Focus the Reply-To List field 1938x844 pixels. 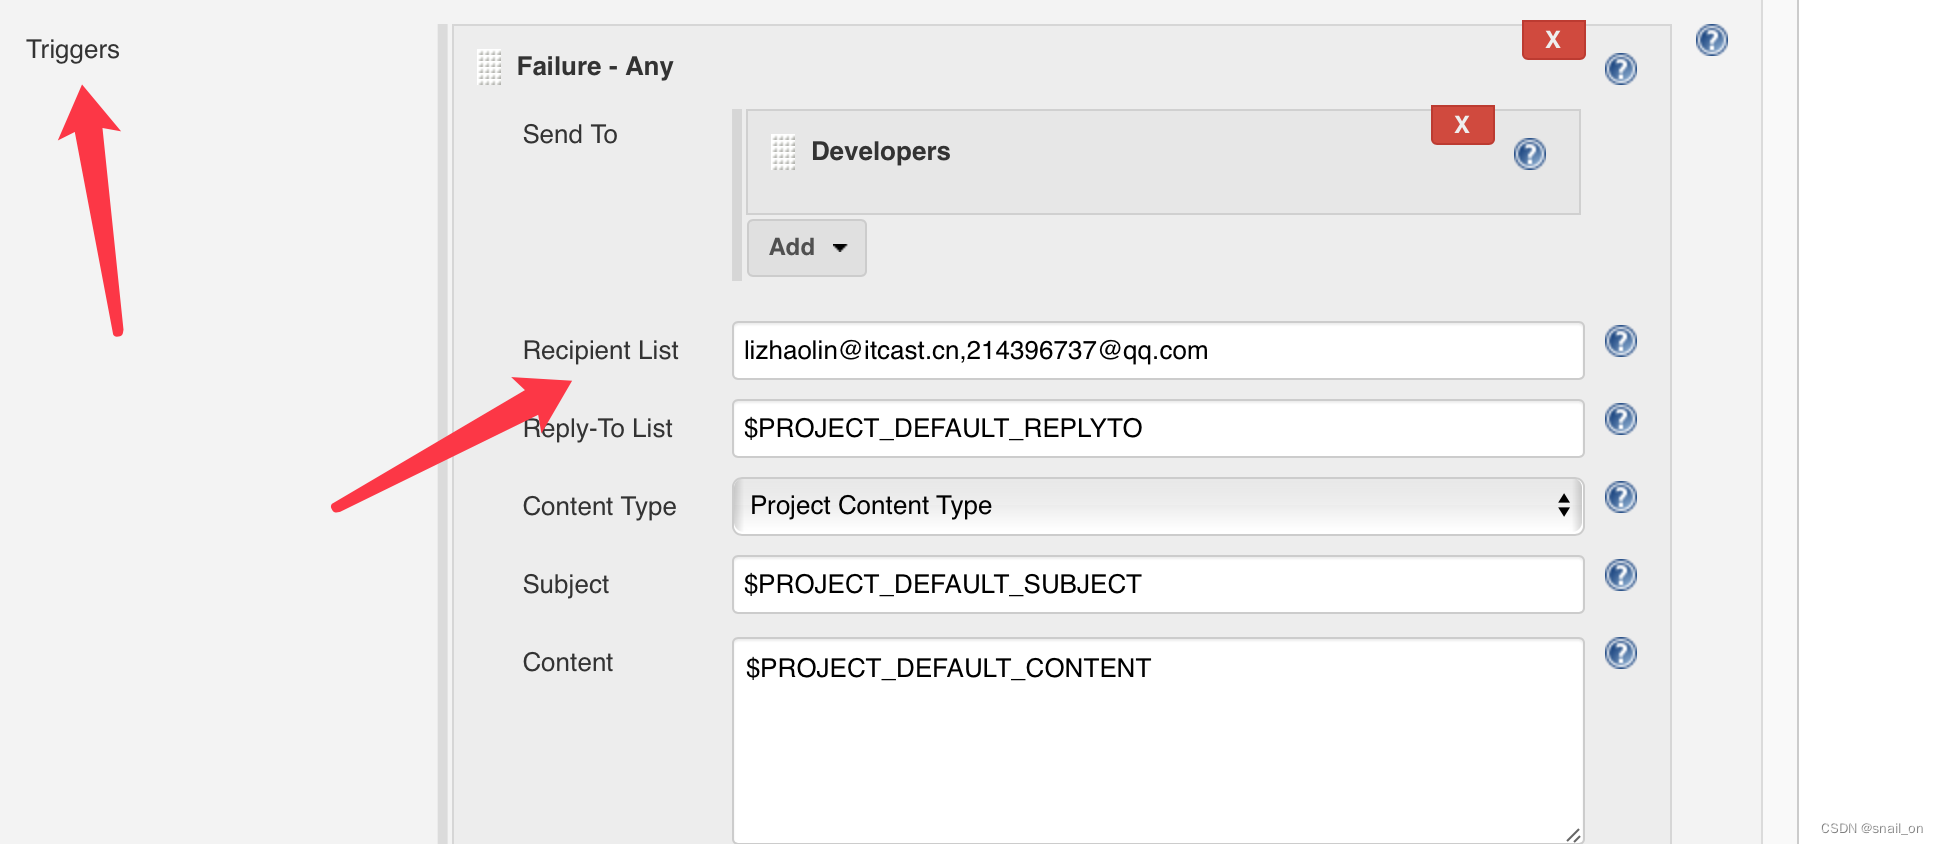pyautogui.click(x=1158, y=428)
